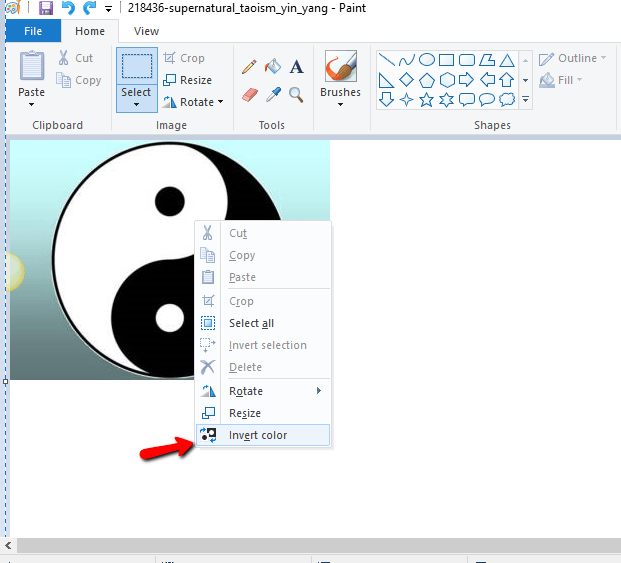Screen dimensions: 621x563
Task: Select the Color picker eyedropper
Action: pyautogui.click(x=273, y=95)
